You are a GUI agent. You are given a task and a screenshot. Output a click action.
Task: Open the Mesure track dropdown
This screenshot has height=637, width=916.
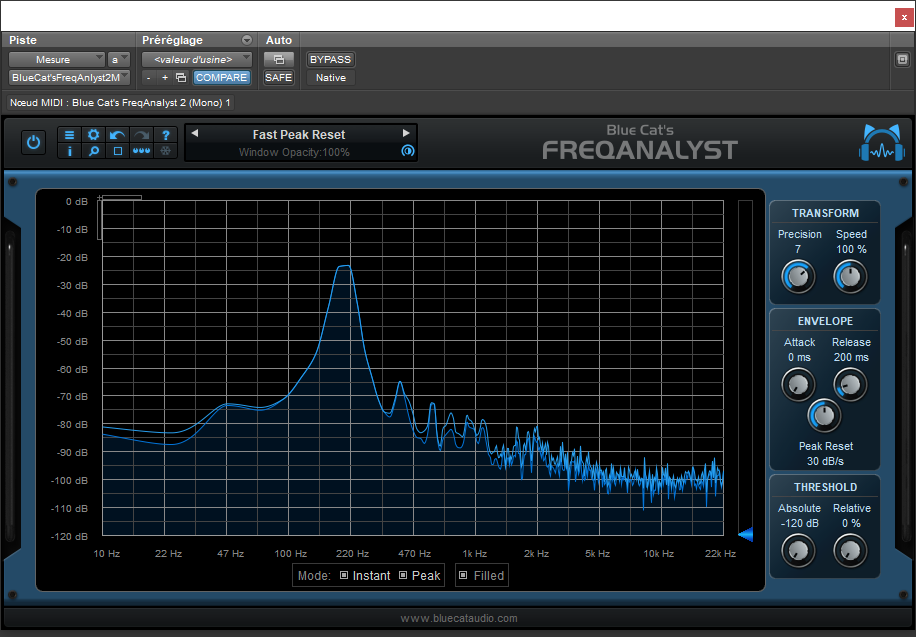56,60
